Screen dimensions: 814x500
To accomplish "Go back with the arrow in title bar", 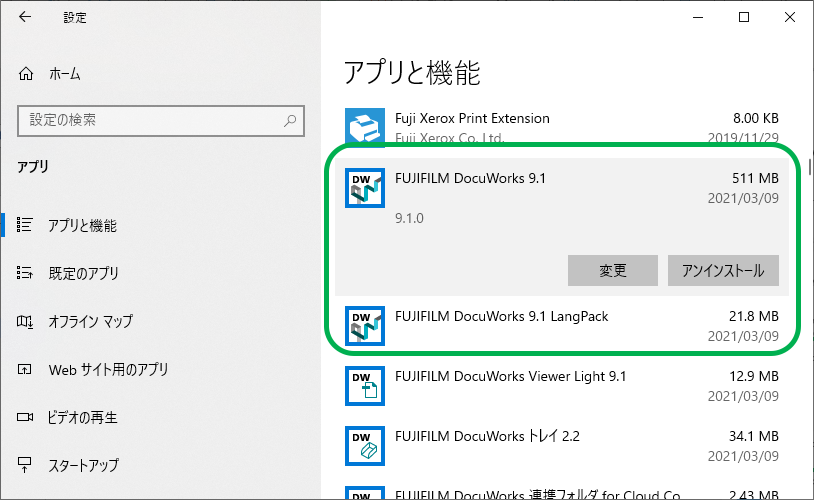I will [x=25, y=17].
